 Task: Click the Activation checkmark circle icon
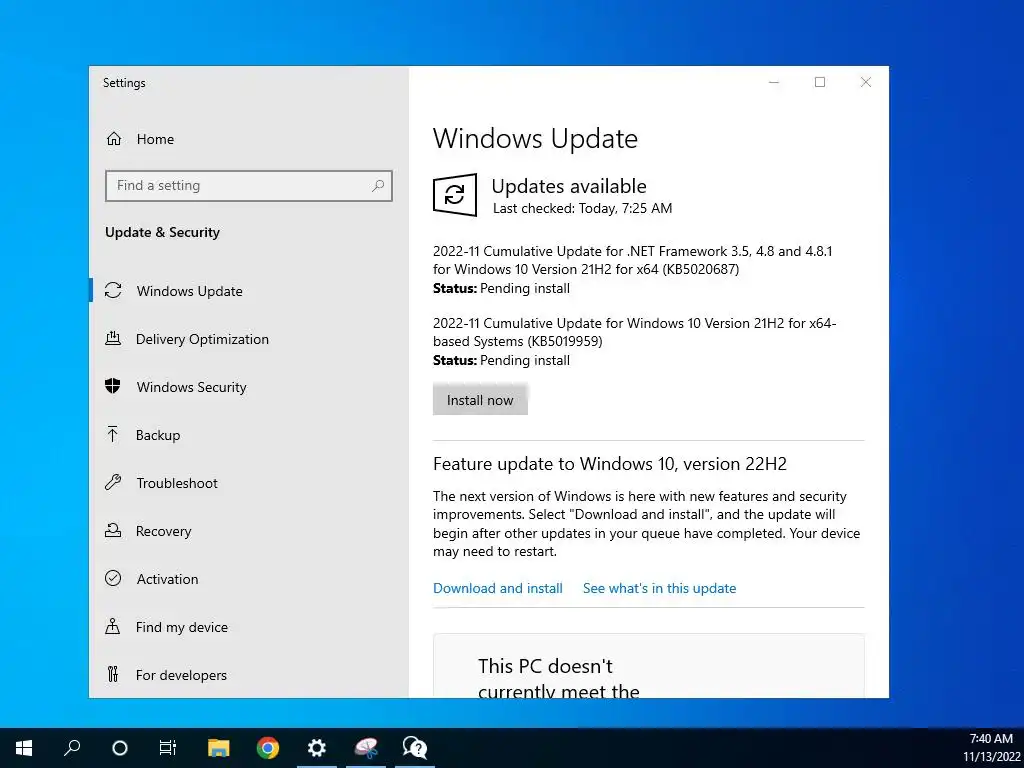click(113, 579)
